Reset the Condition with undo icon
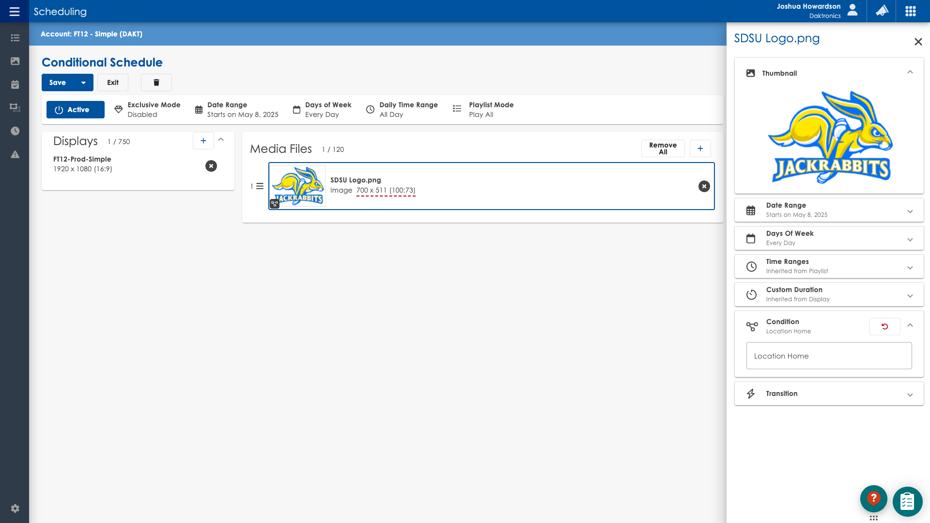930x523 pixels. tap(884, 326)
